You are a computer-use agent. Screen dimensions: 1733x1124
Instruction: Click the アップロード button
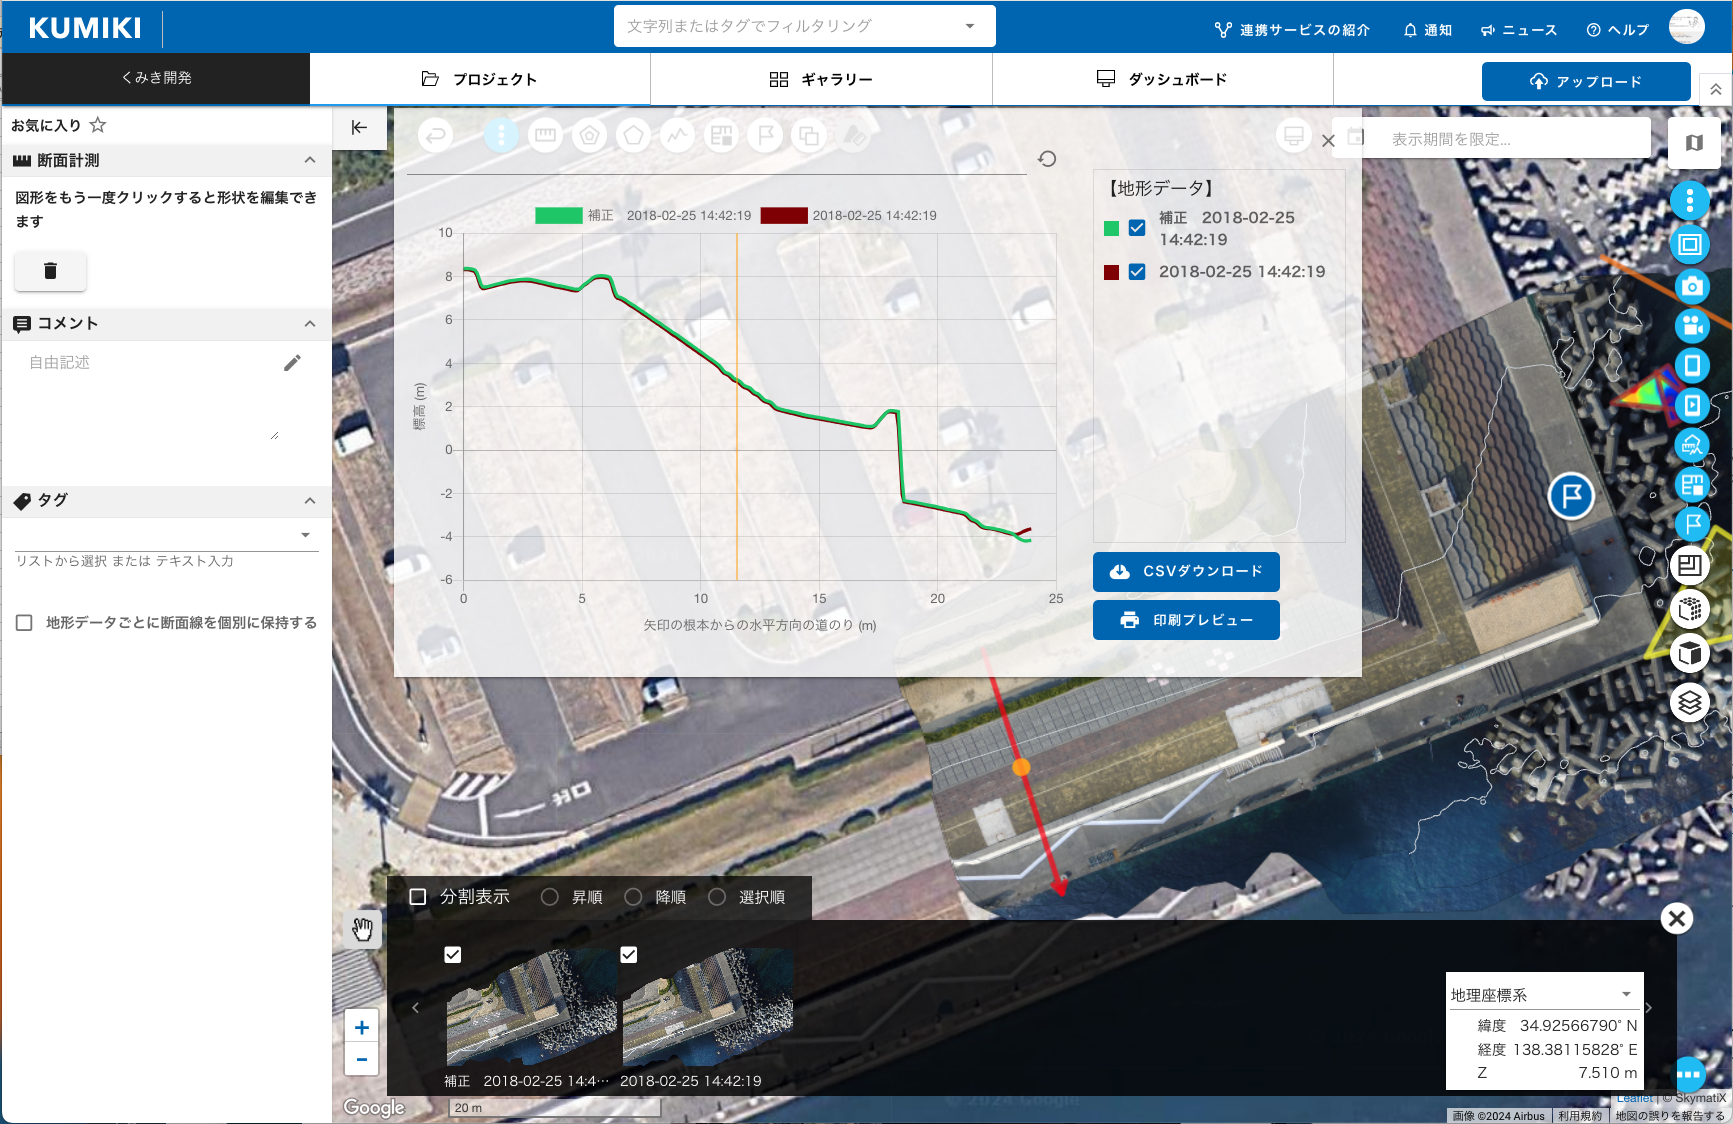point(1586,81)
